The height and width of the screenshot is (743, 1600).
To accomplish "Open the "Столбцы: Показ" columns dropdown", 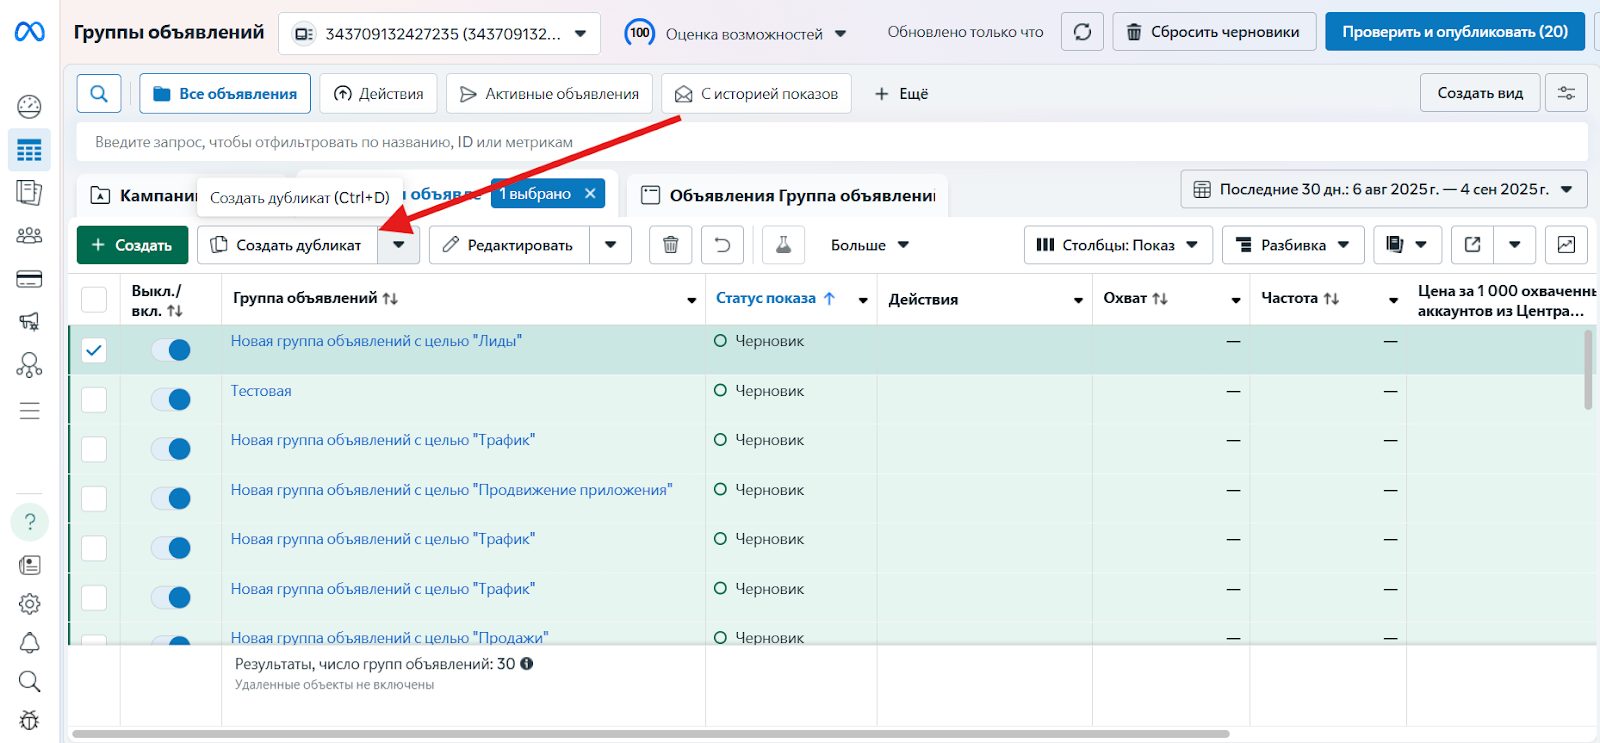I will click(1118, 245).
